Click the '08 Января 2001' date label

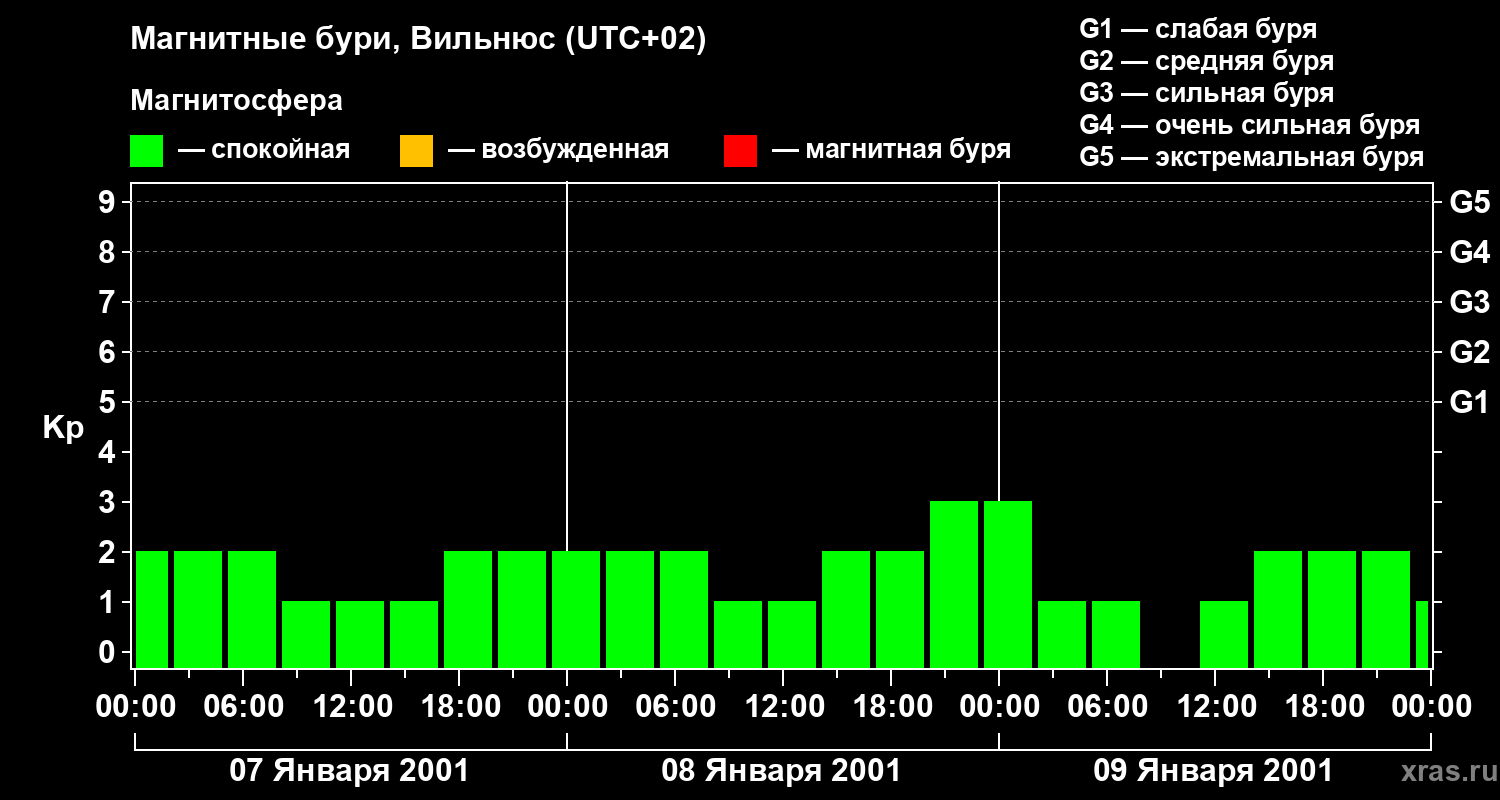pos(781,771)
